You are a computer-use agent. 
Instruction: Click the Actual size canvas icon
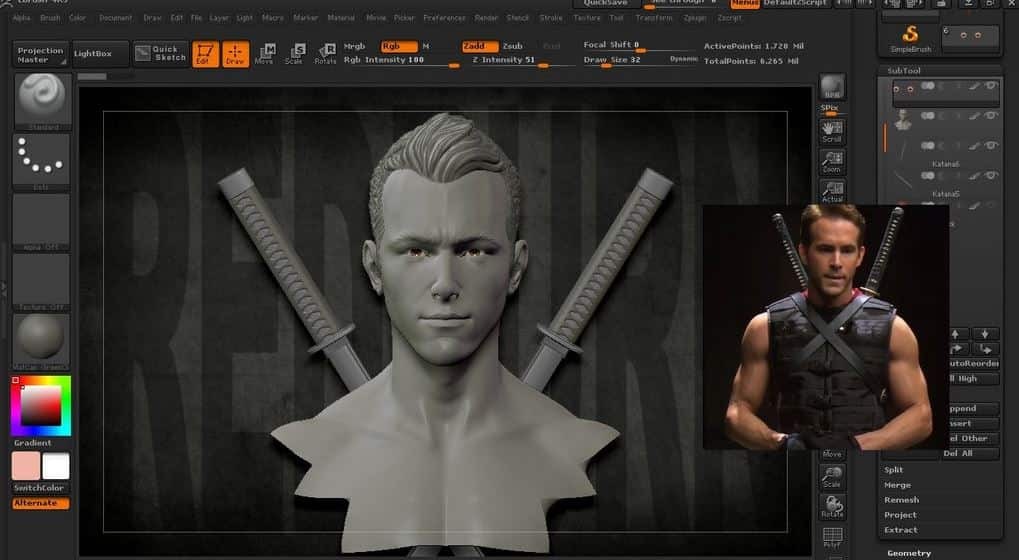pyautogui.click(x=832, y=191)
